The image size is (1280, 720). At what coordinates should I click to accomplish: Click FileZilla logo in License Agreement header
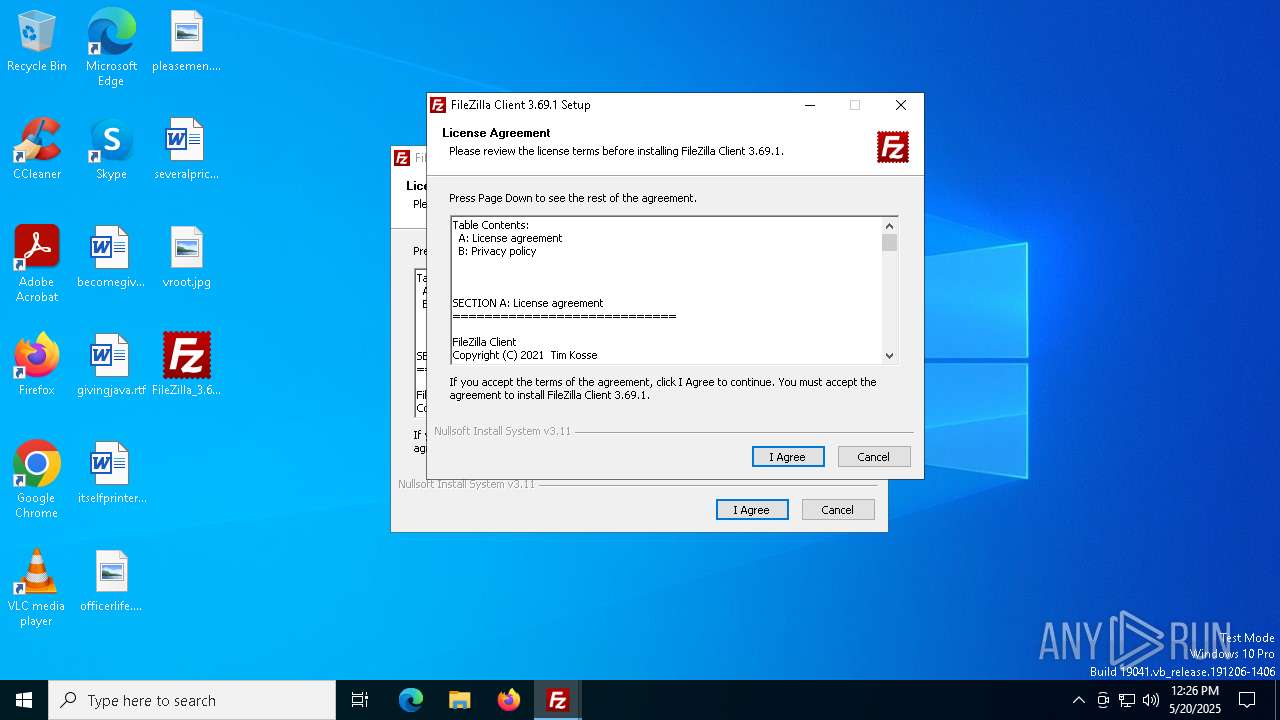[x=893, y=147]
